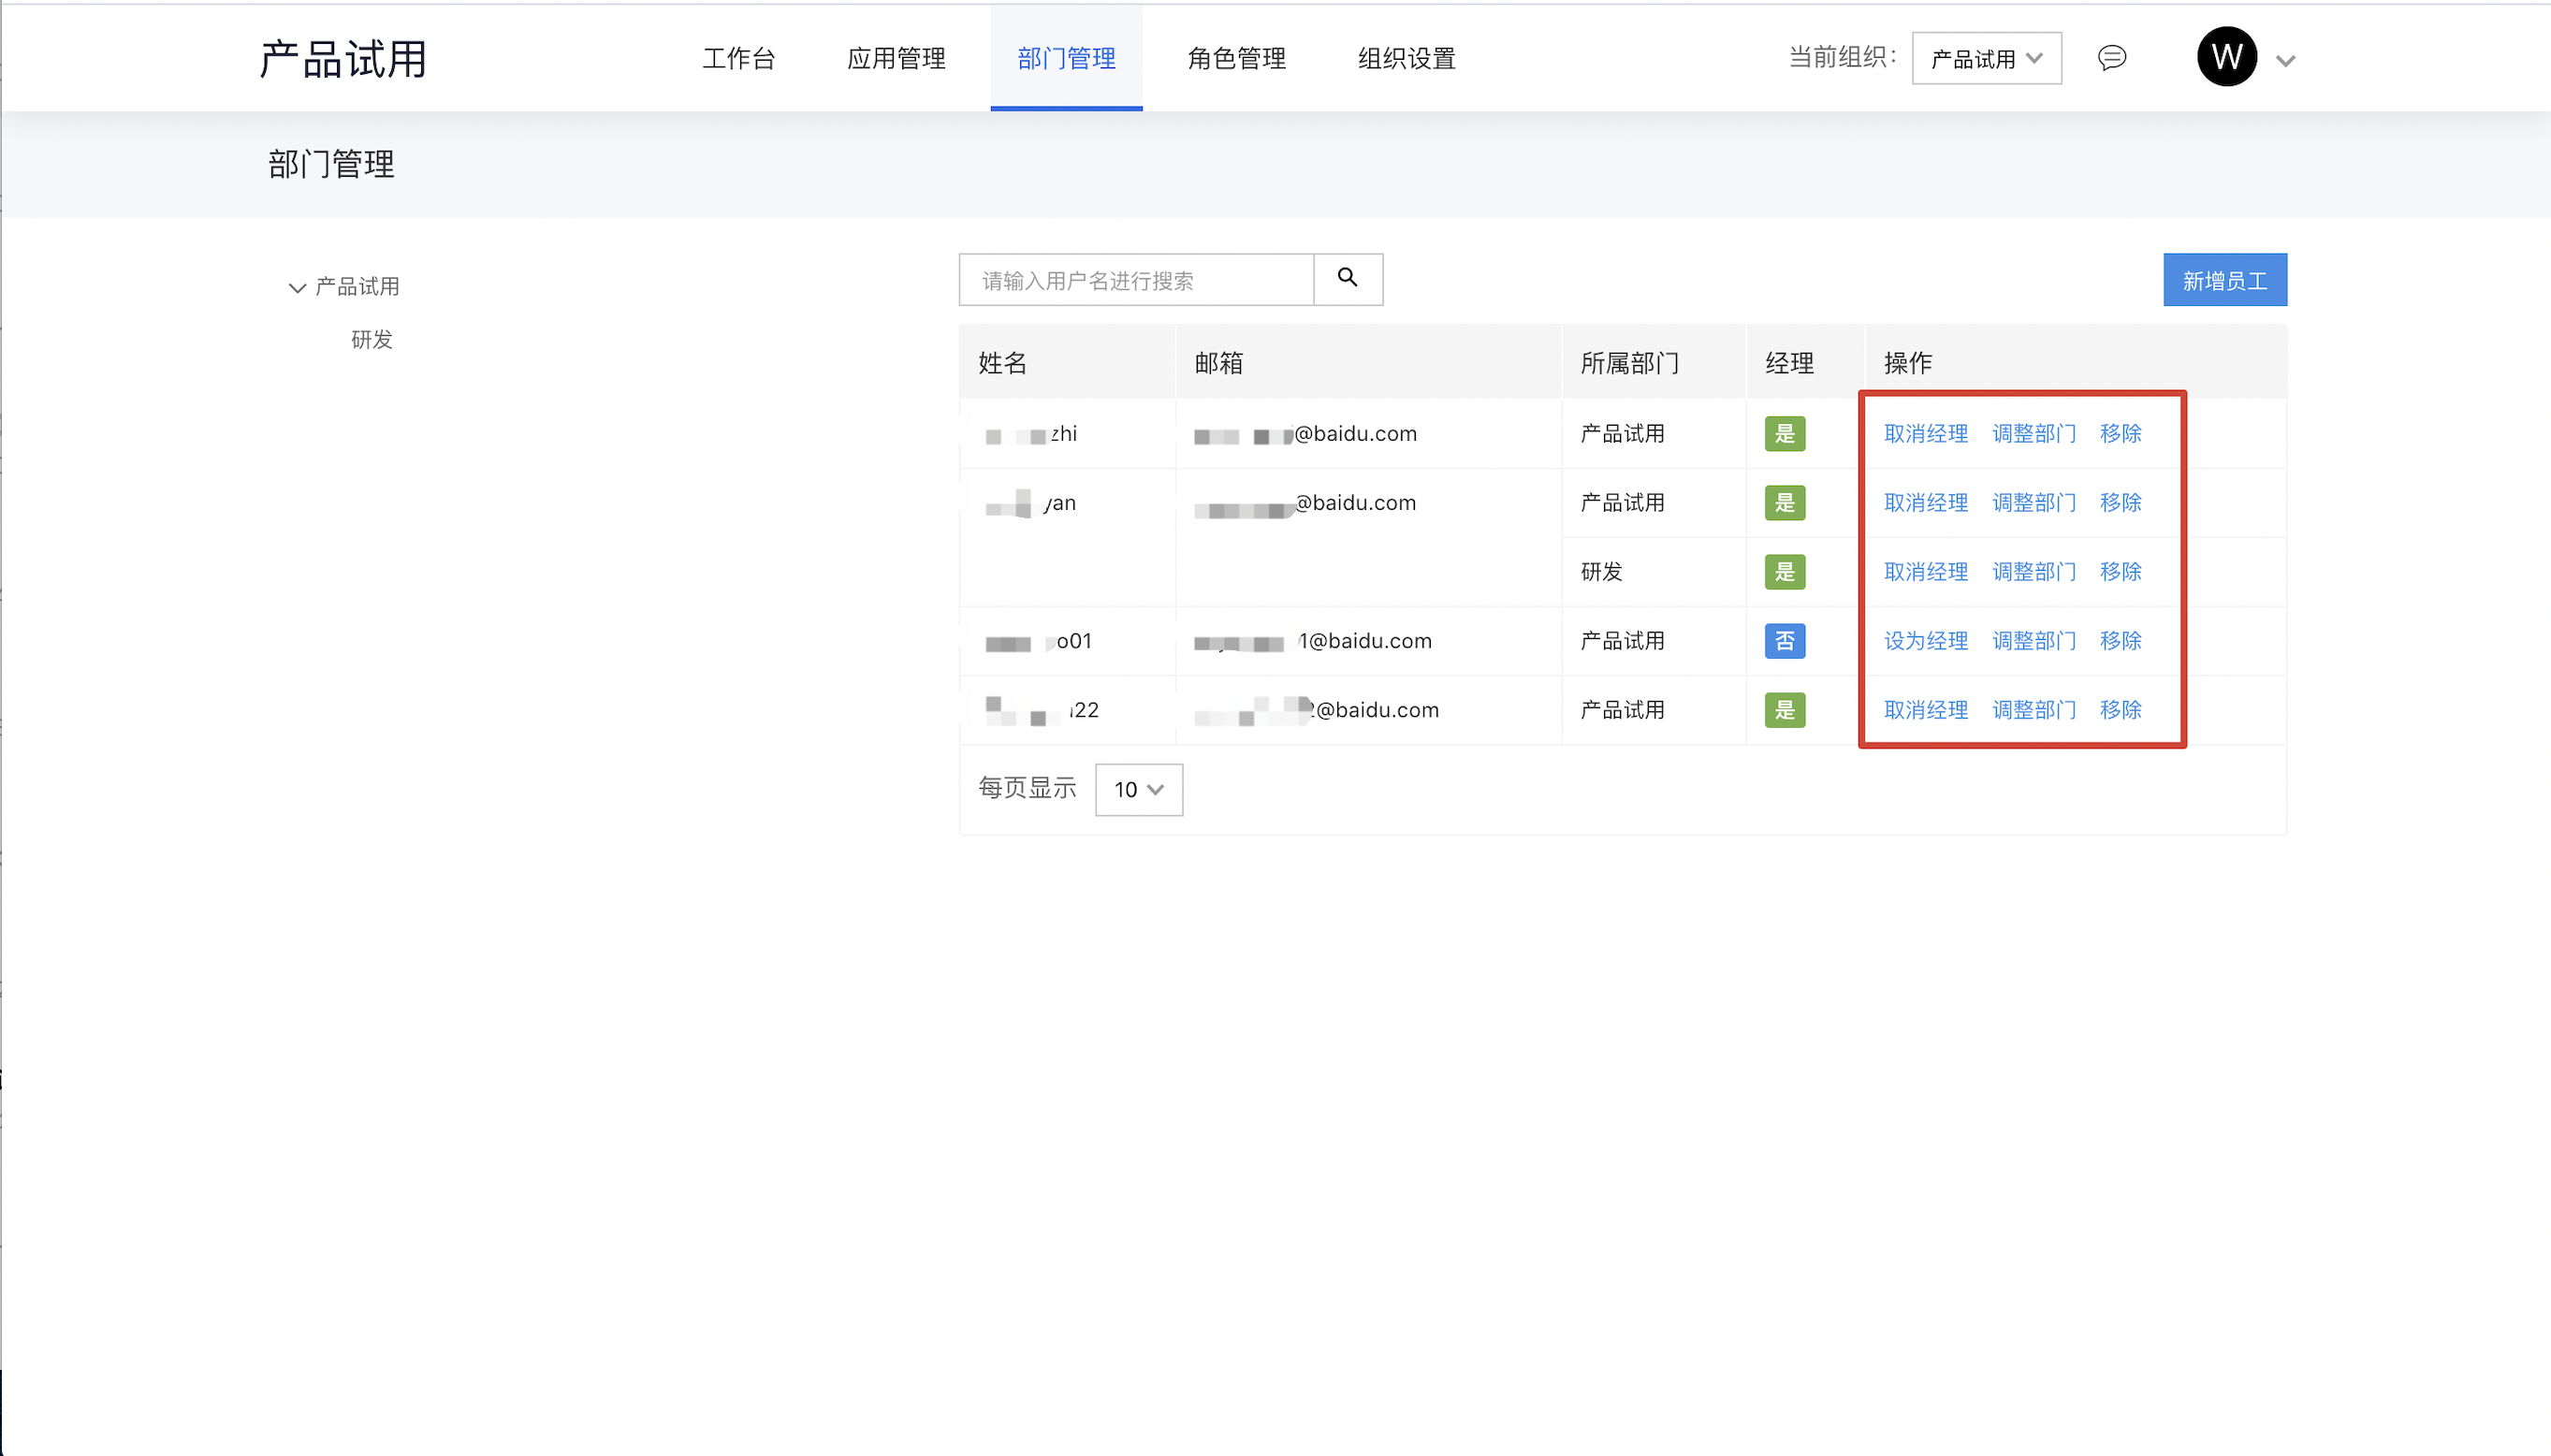
Task: Open the 每页显示 10 page size dropdown
Action: point(1139,790)
